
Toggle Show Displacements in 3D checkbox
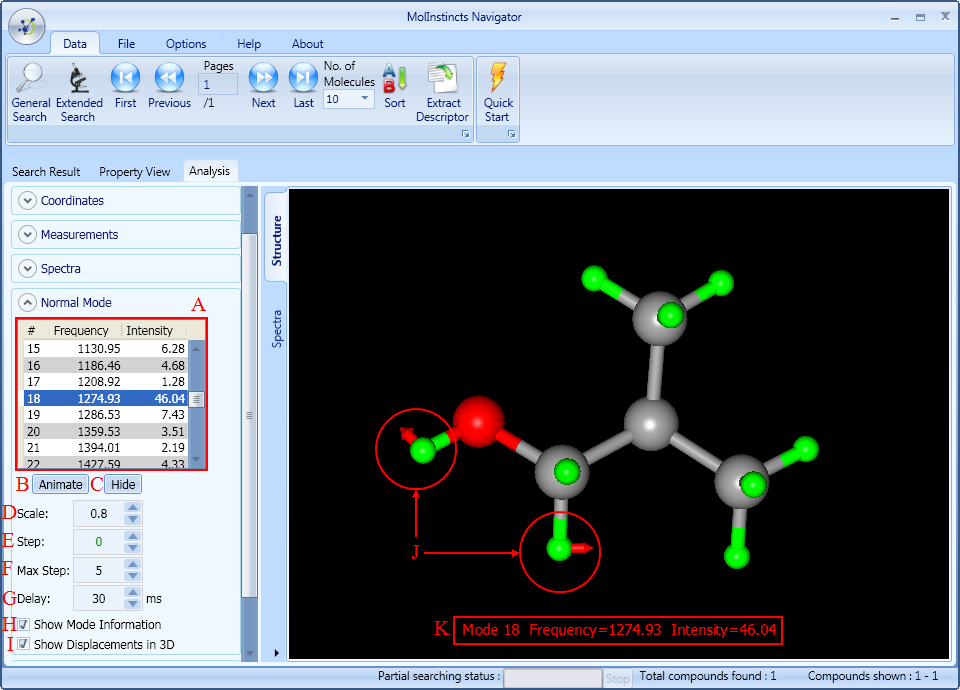click(23, 644)
